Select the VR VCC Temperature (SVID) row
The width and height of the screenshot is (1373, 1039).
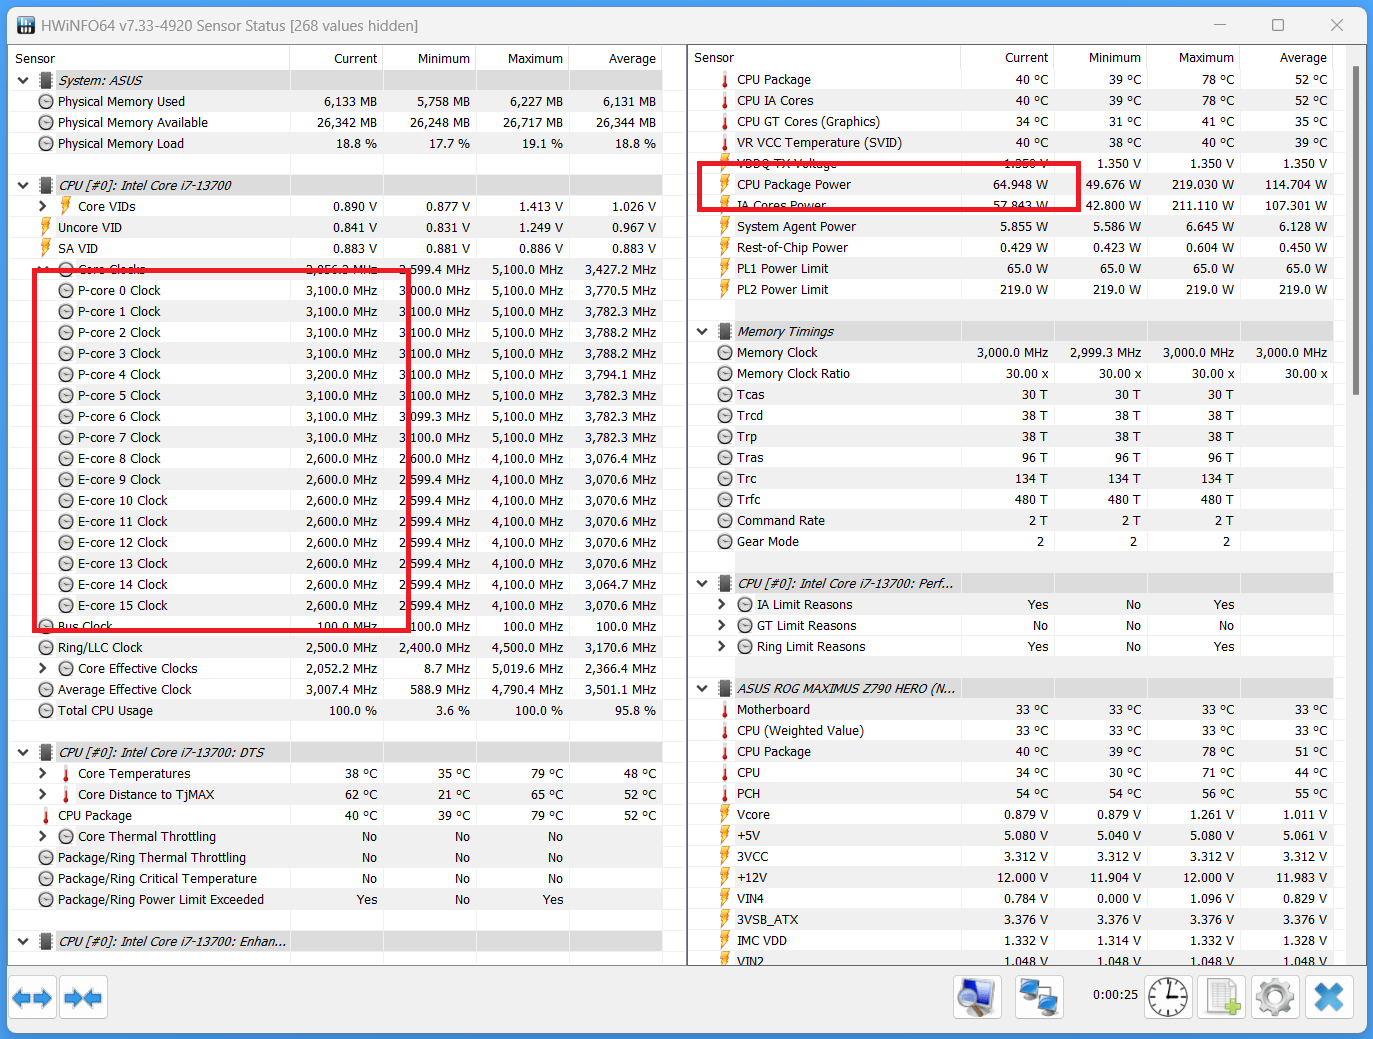click(1011, 142)
